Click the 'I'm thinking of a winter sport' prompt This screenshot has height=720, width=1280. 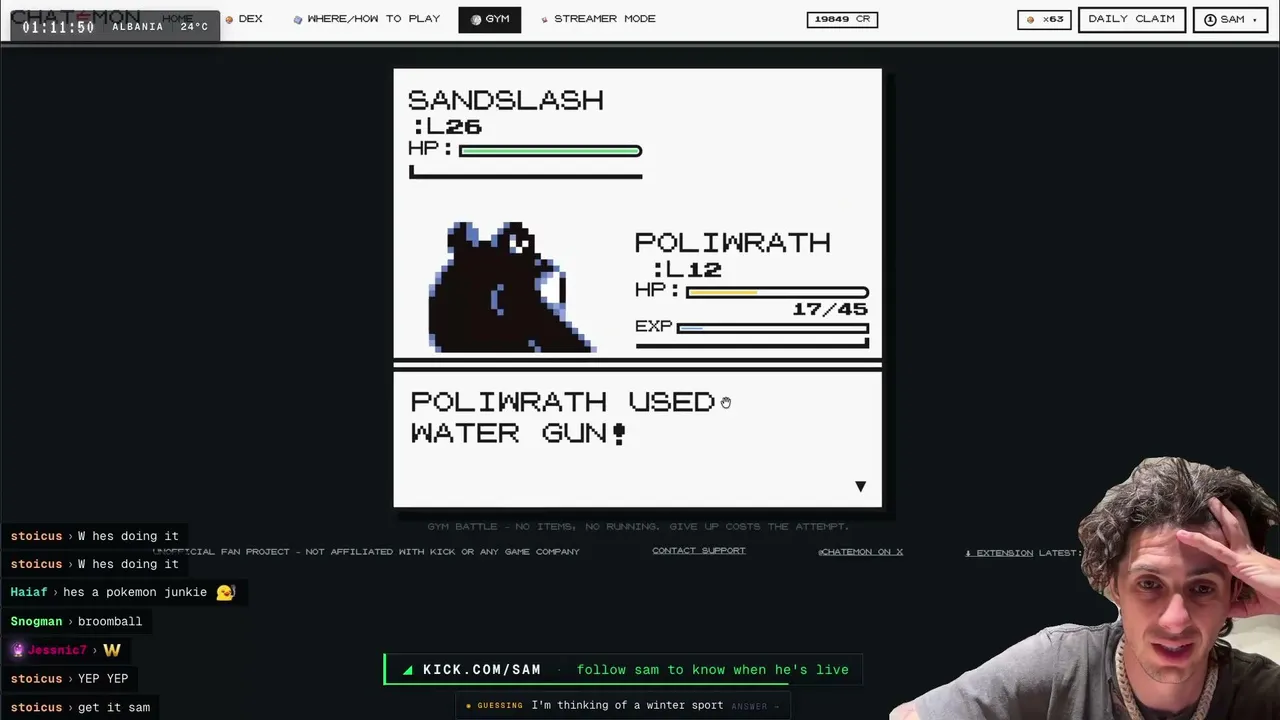click(627, 705)
